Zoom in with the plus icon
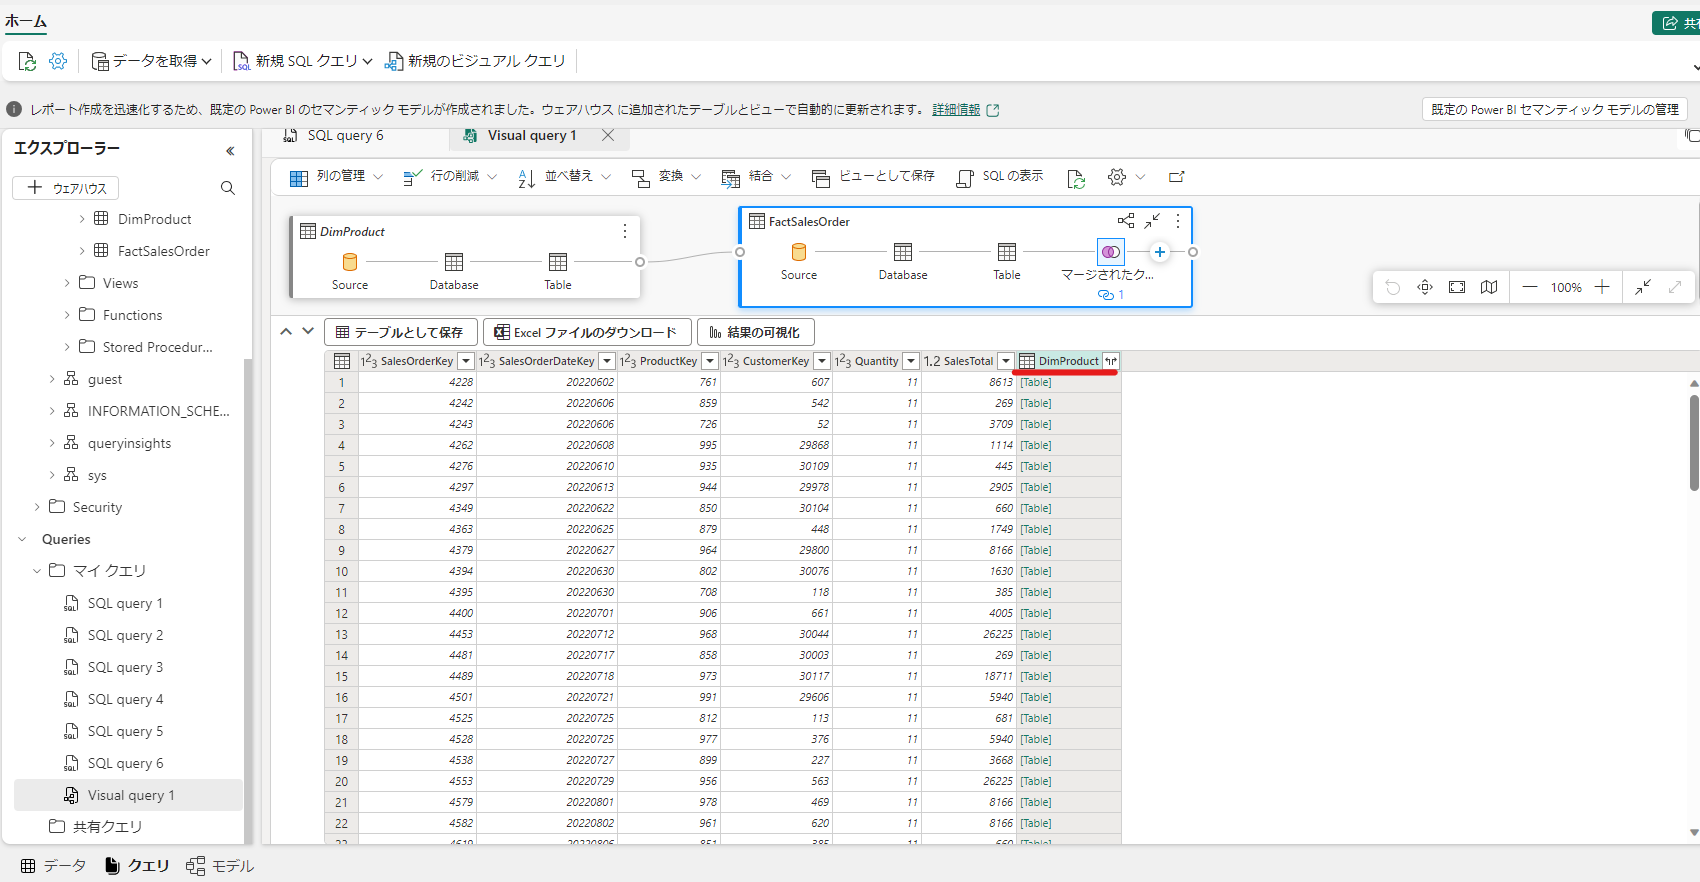 click(1602, 287)
